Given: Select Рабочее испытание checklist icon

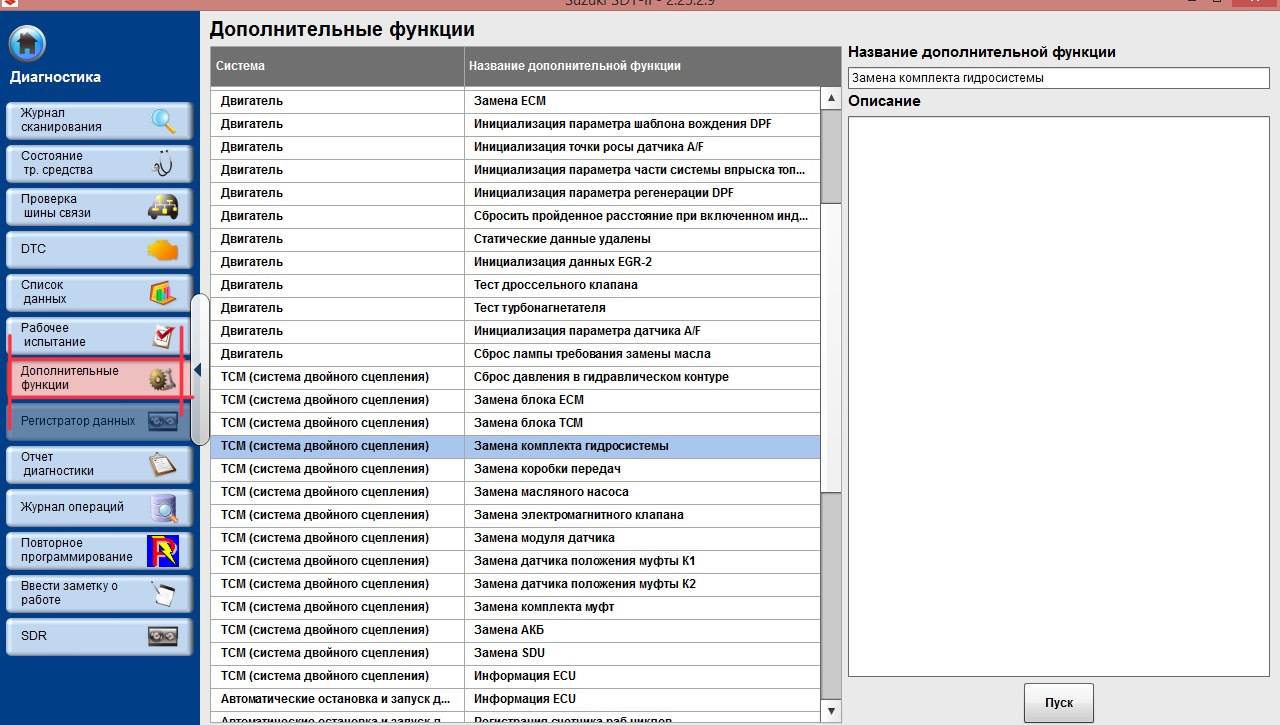Looking at the screenshot, I should 163,336.
